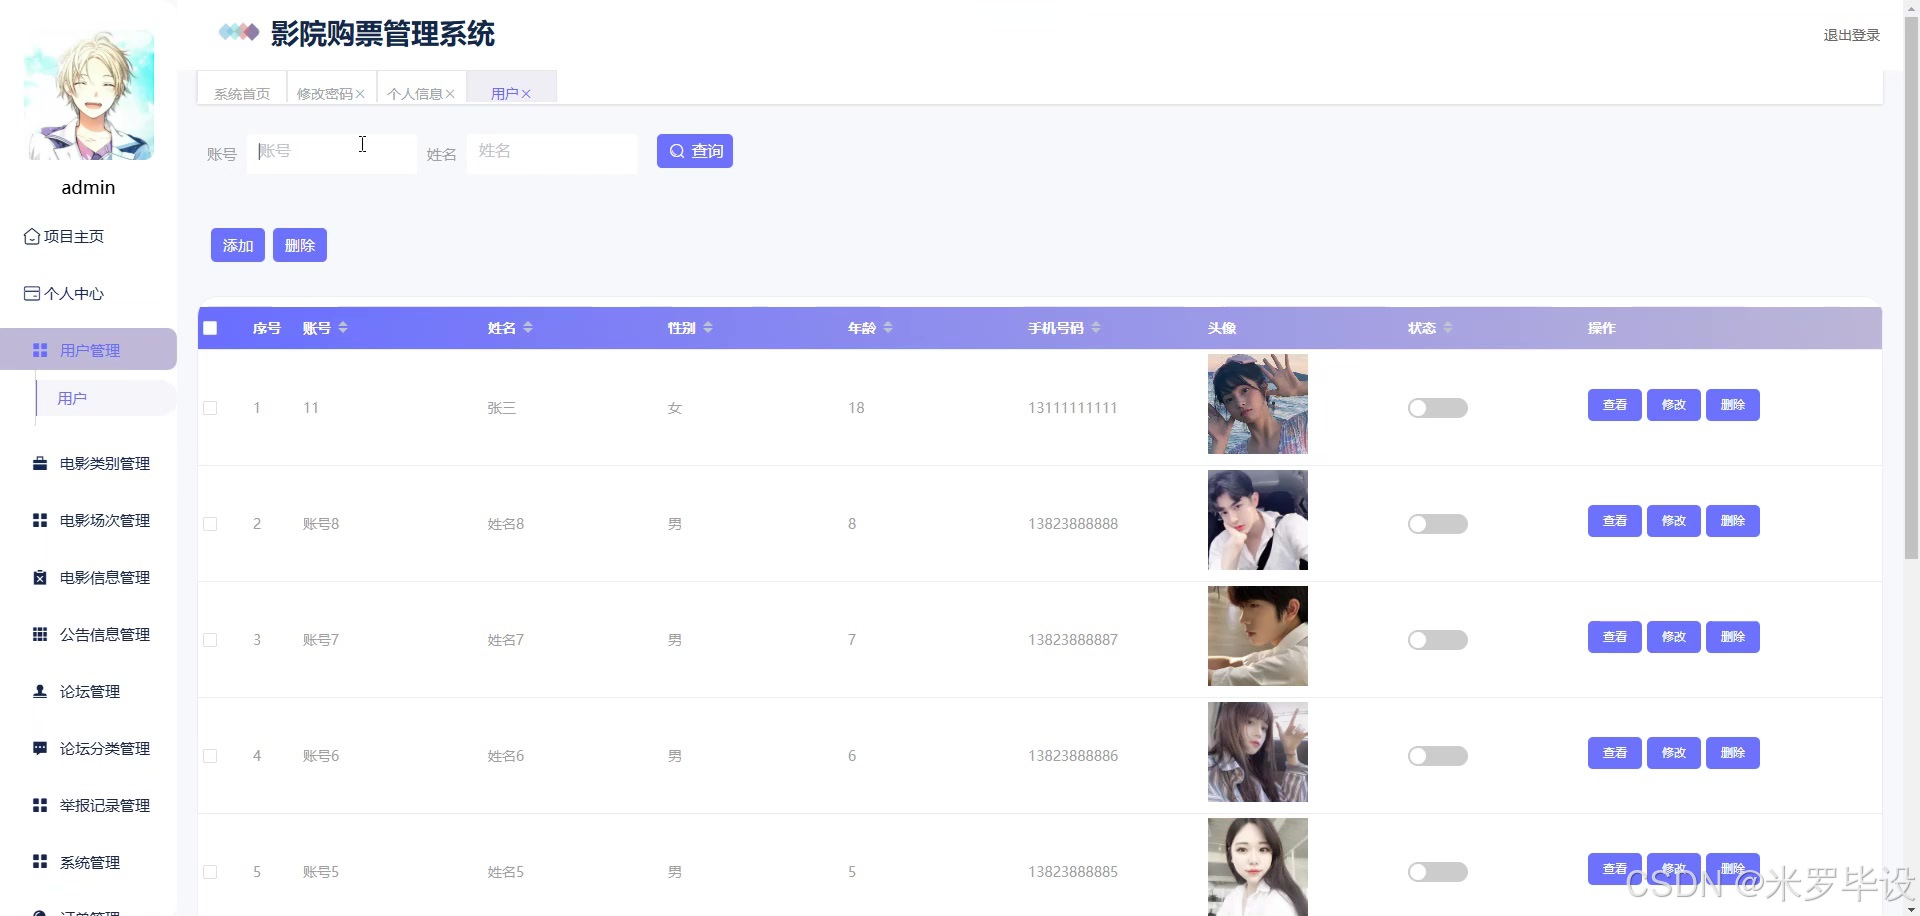The width and height of the screenshot is (1920, 916).
Task: Toggle the status switch for 张三
Action: pos(1438,408)
